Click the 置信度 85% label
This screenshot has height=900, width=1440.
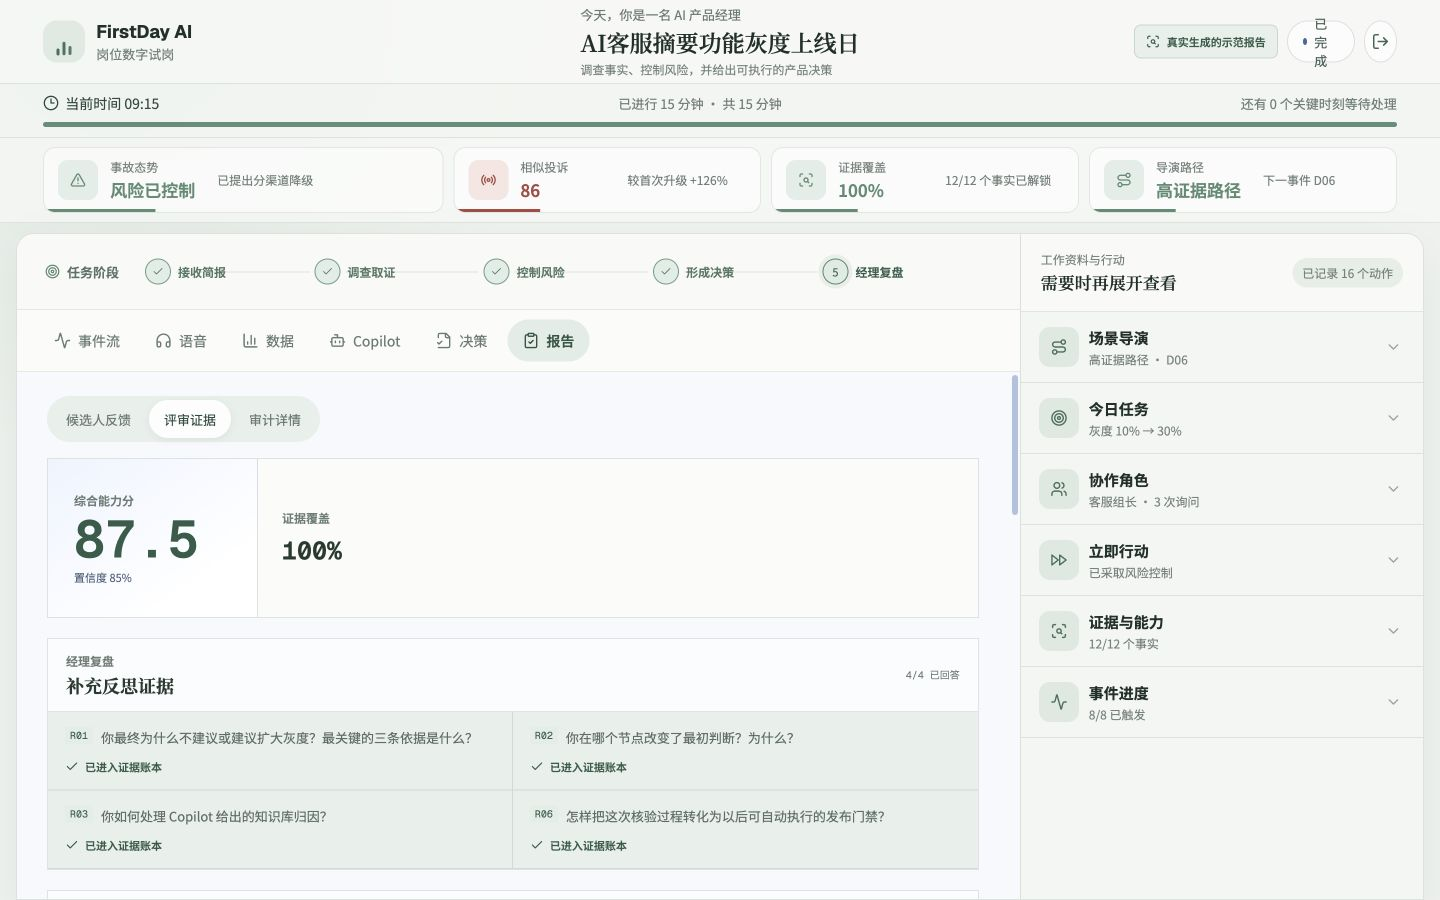(103, 578)
